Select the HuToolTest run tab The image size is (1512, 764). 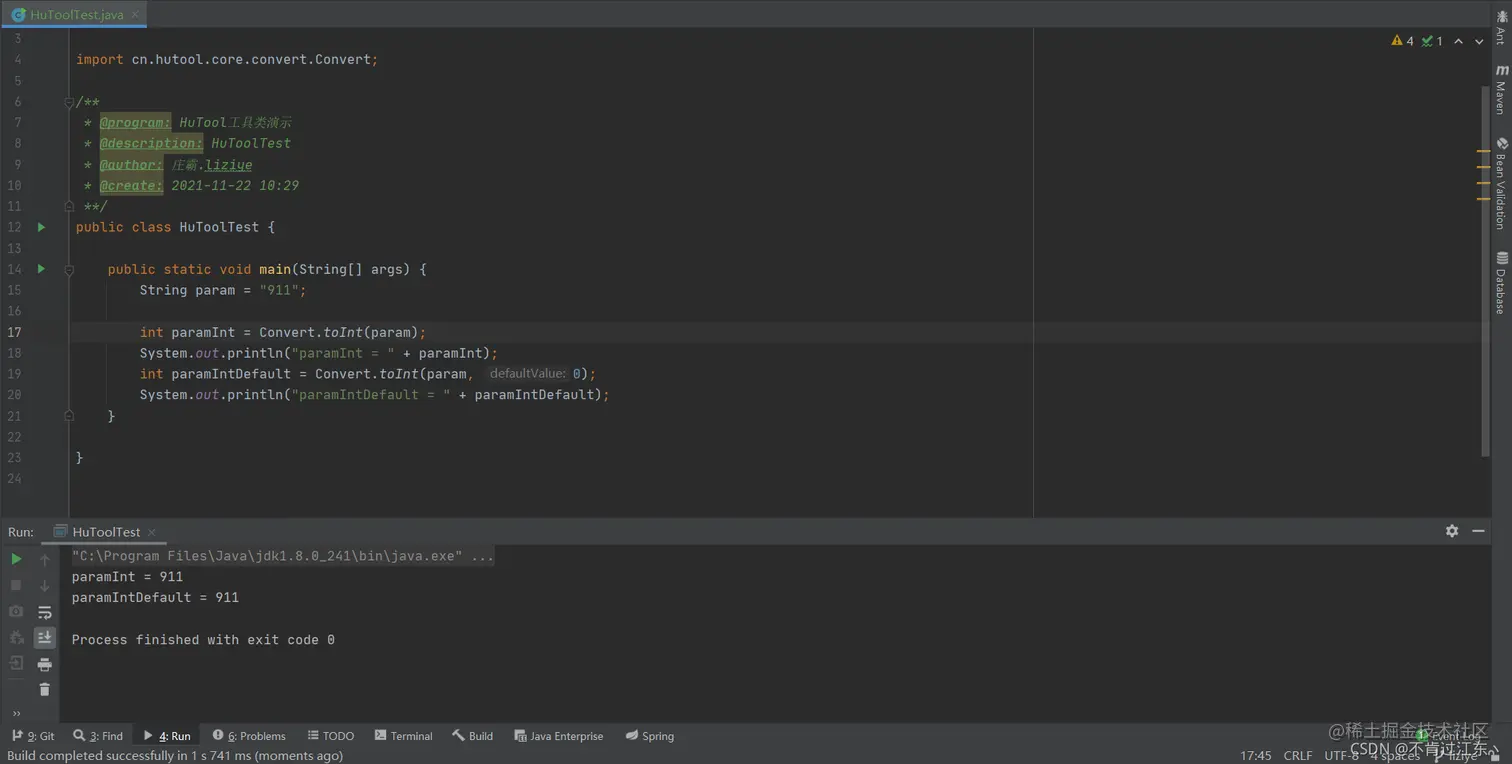point(106,532)
